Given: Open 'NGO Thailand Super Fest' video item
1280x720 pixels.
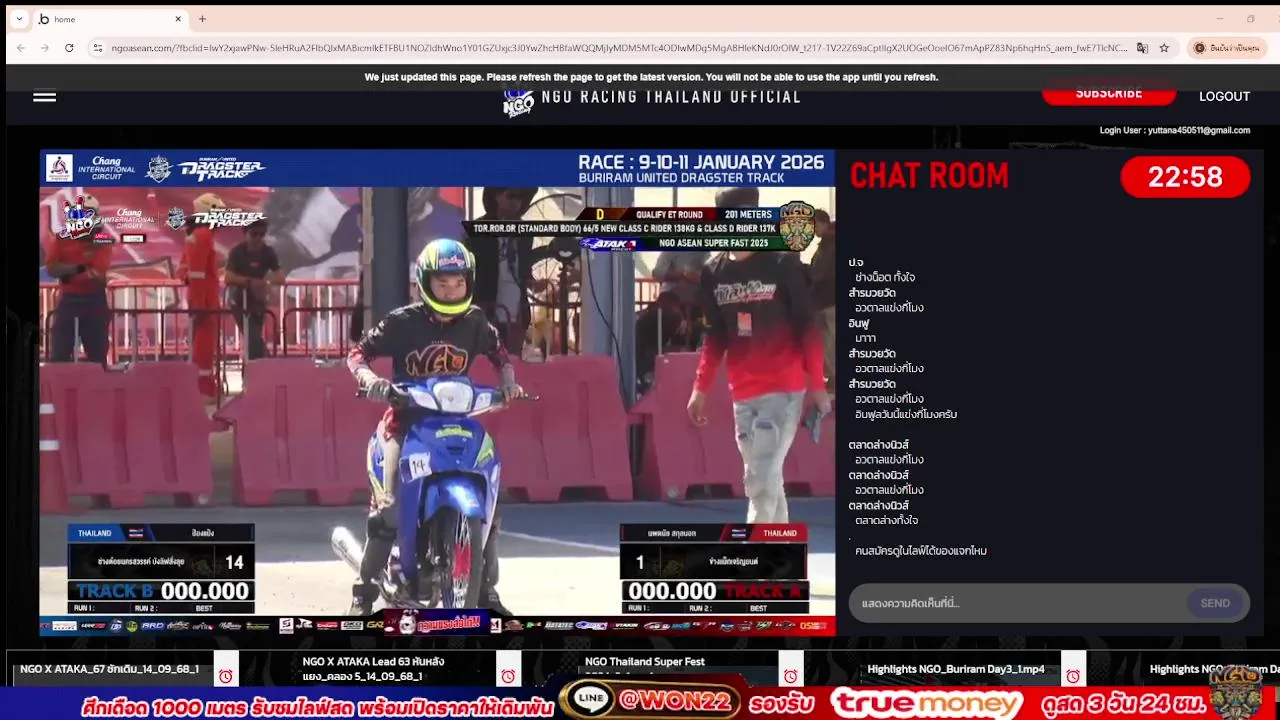Looking at the screenshot, I should [645, 662].
